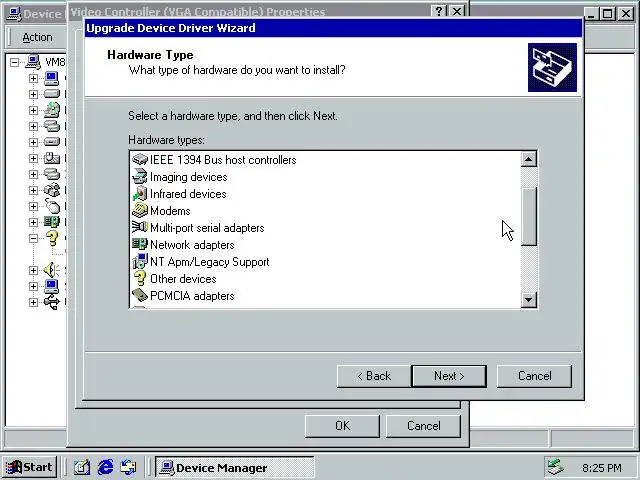
Task: Expand the Computer node in device tree
Action: pos(33,78)
